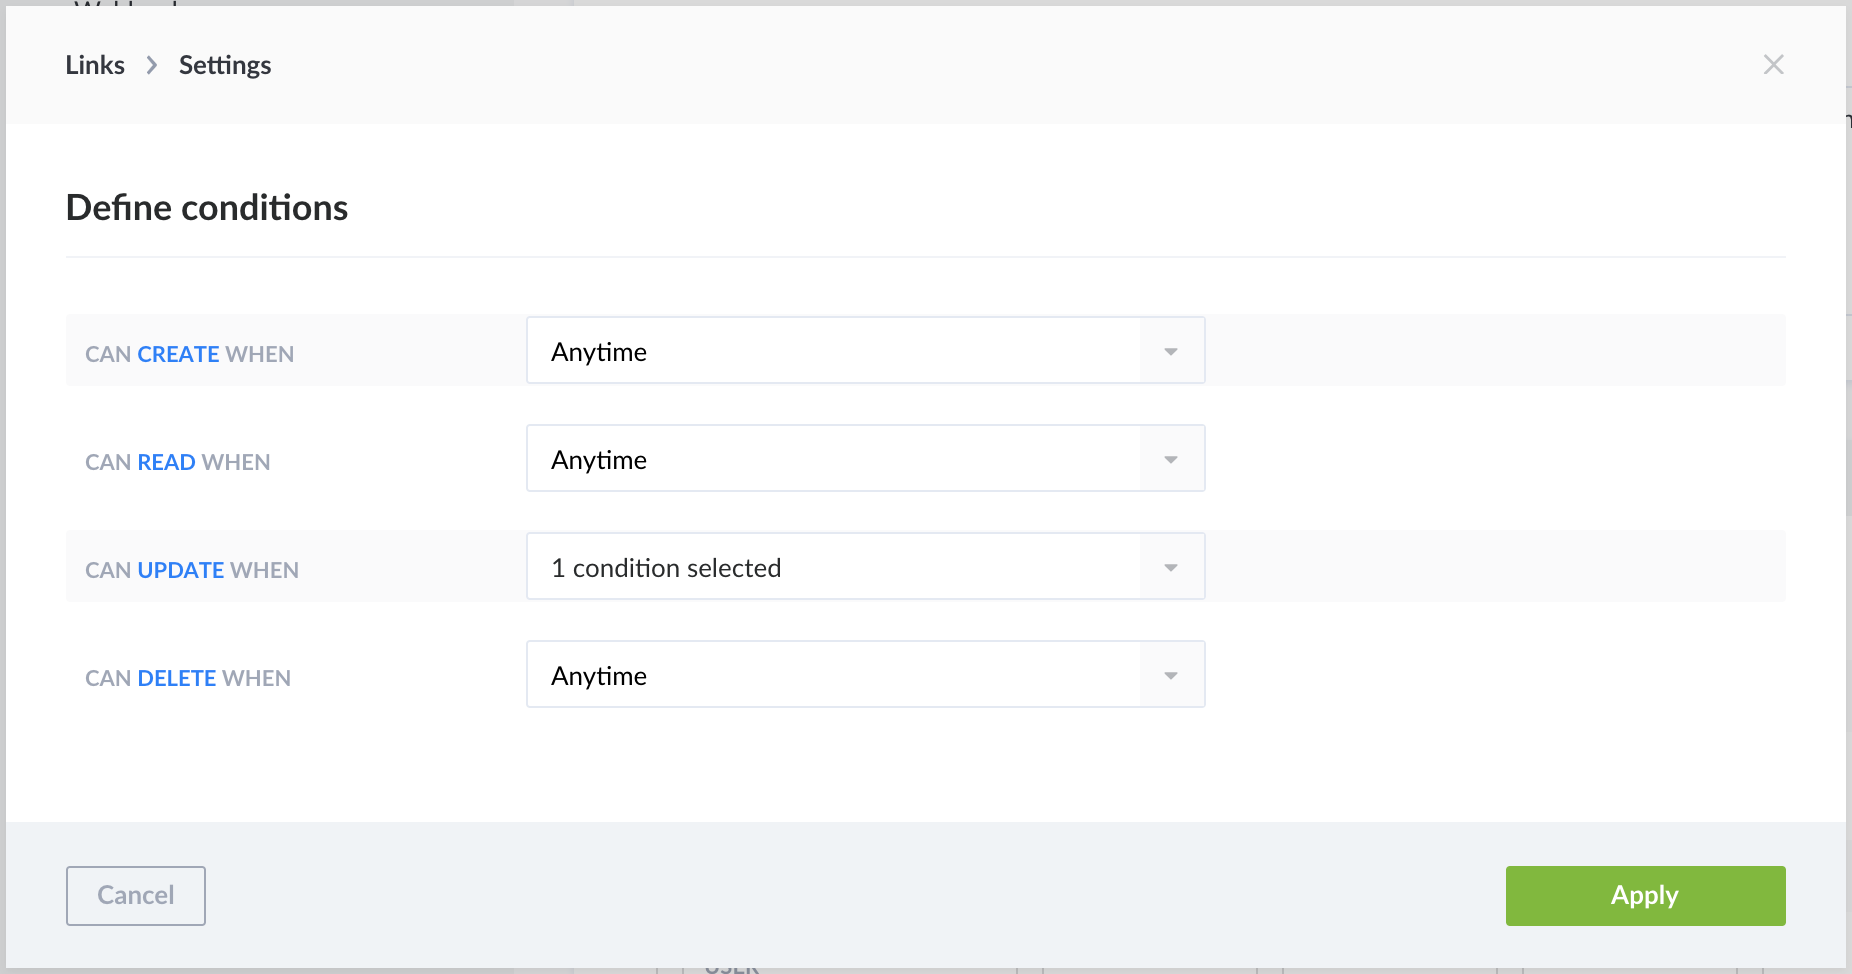Screen dimensions: 1852x974
Task: Navigate back via the Links breadcrumb
Action: (94, 64)
